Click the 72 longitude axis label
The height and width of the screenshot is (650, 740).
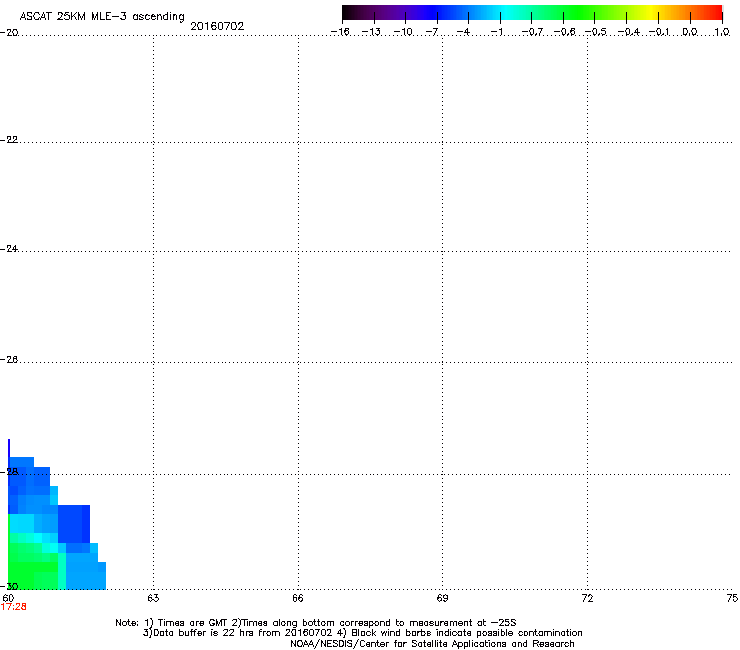point(587,599)
